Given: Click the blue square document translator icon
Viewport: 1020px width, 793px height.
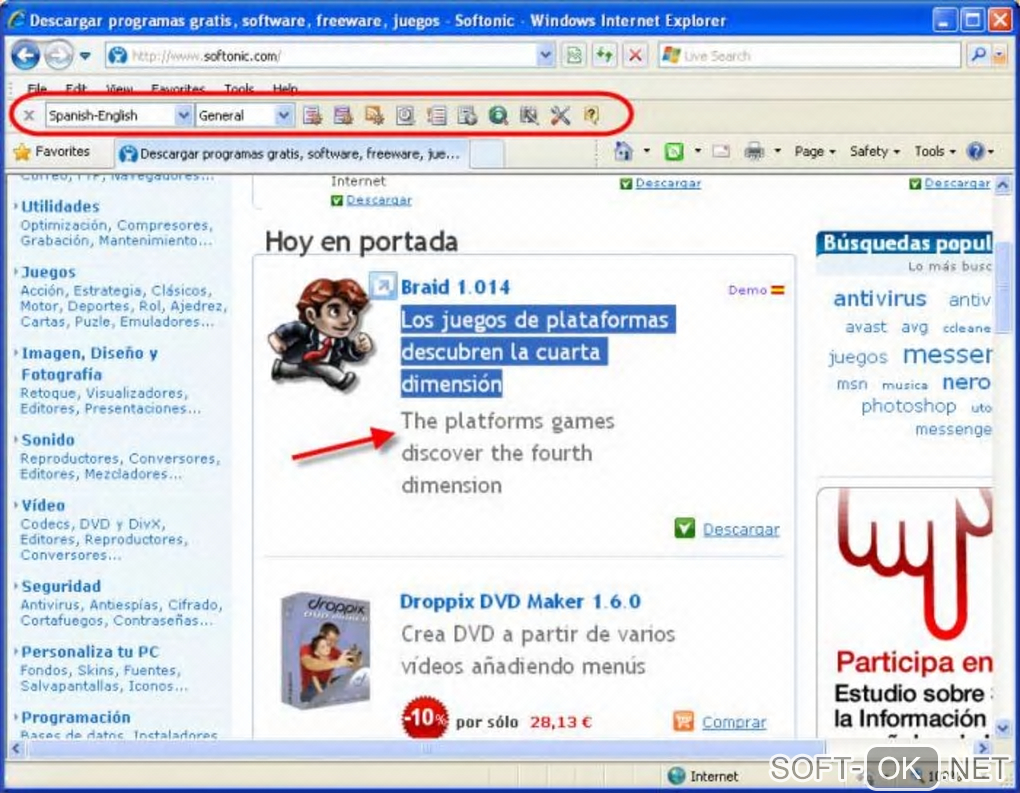Looking at the screenshot, I should tap(405, 116).
